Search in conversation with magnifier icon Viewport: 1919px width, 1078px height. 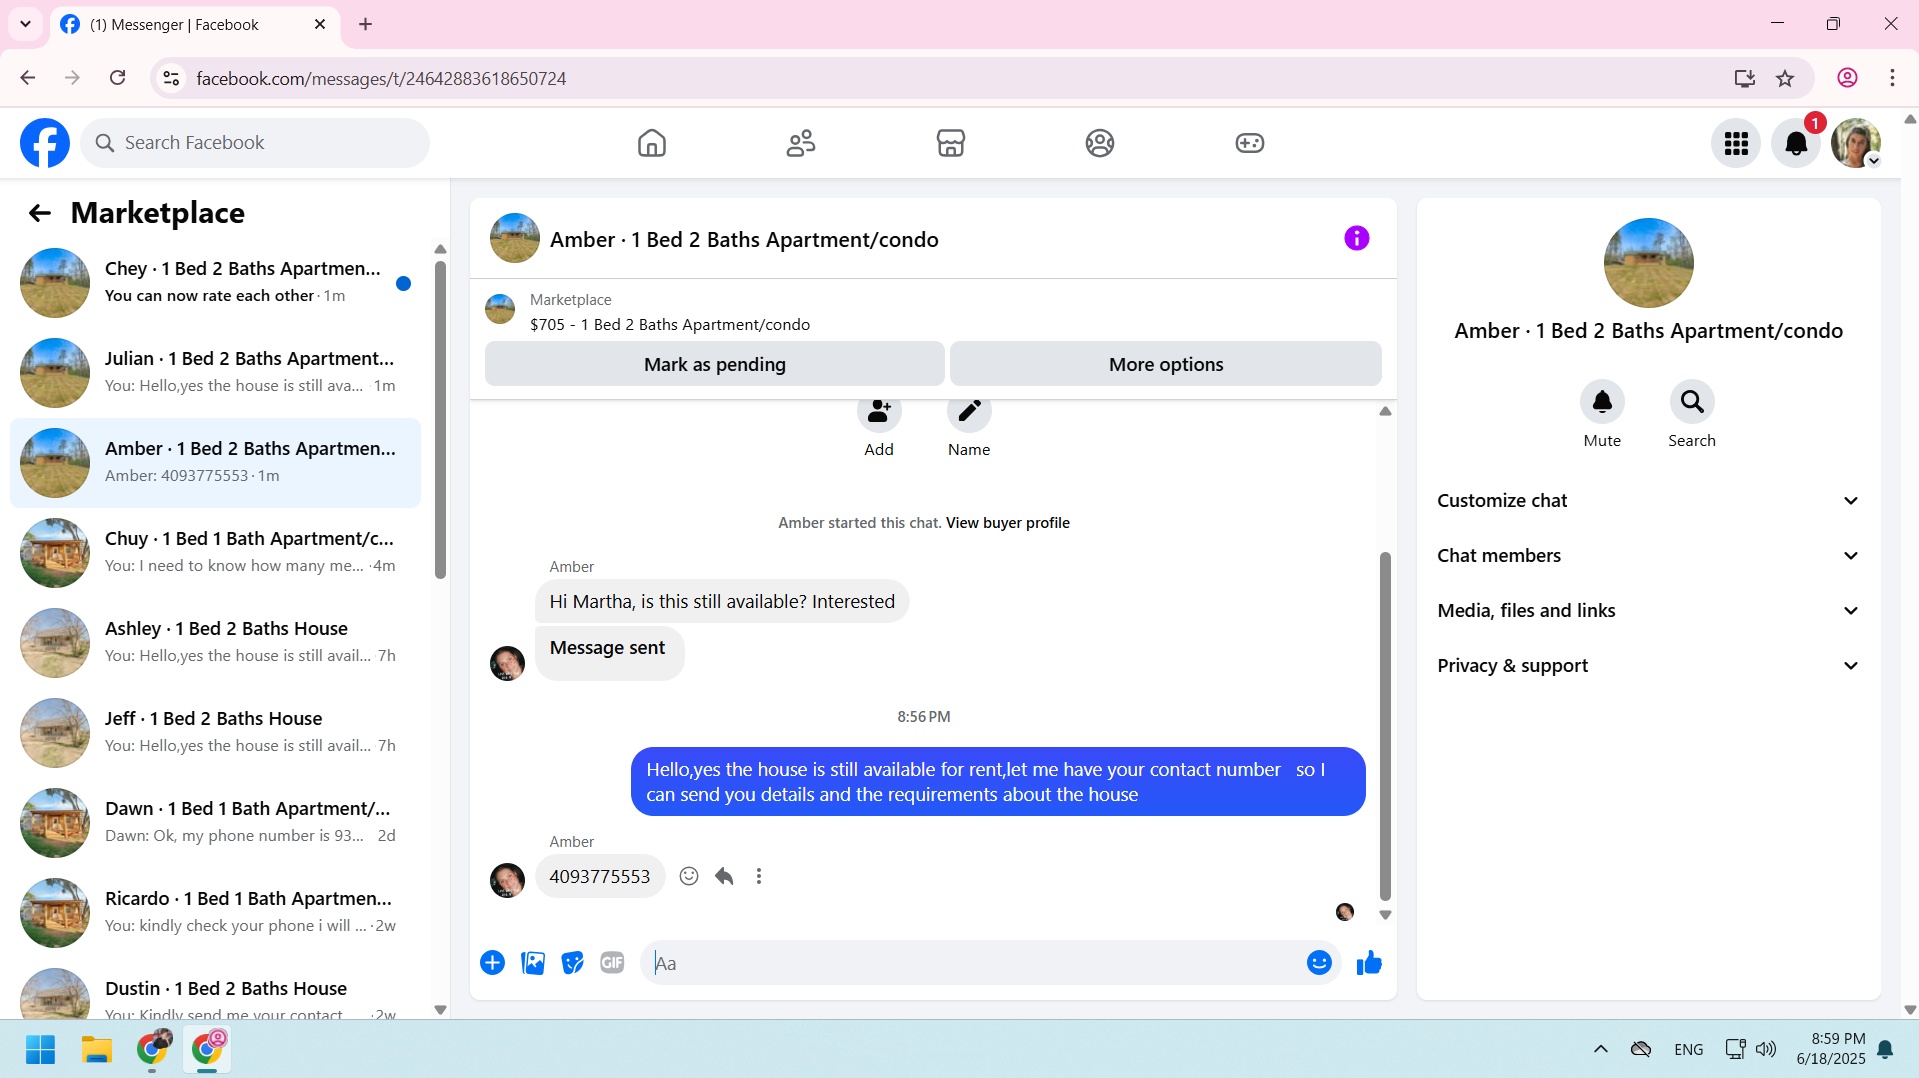[x=1692, y=402]
